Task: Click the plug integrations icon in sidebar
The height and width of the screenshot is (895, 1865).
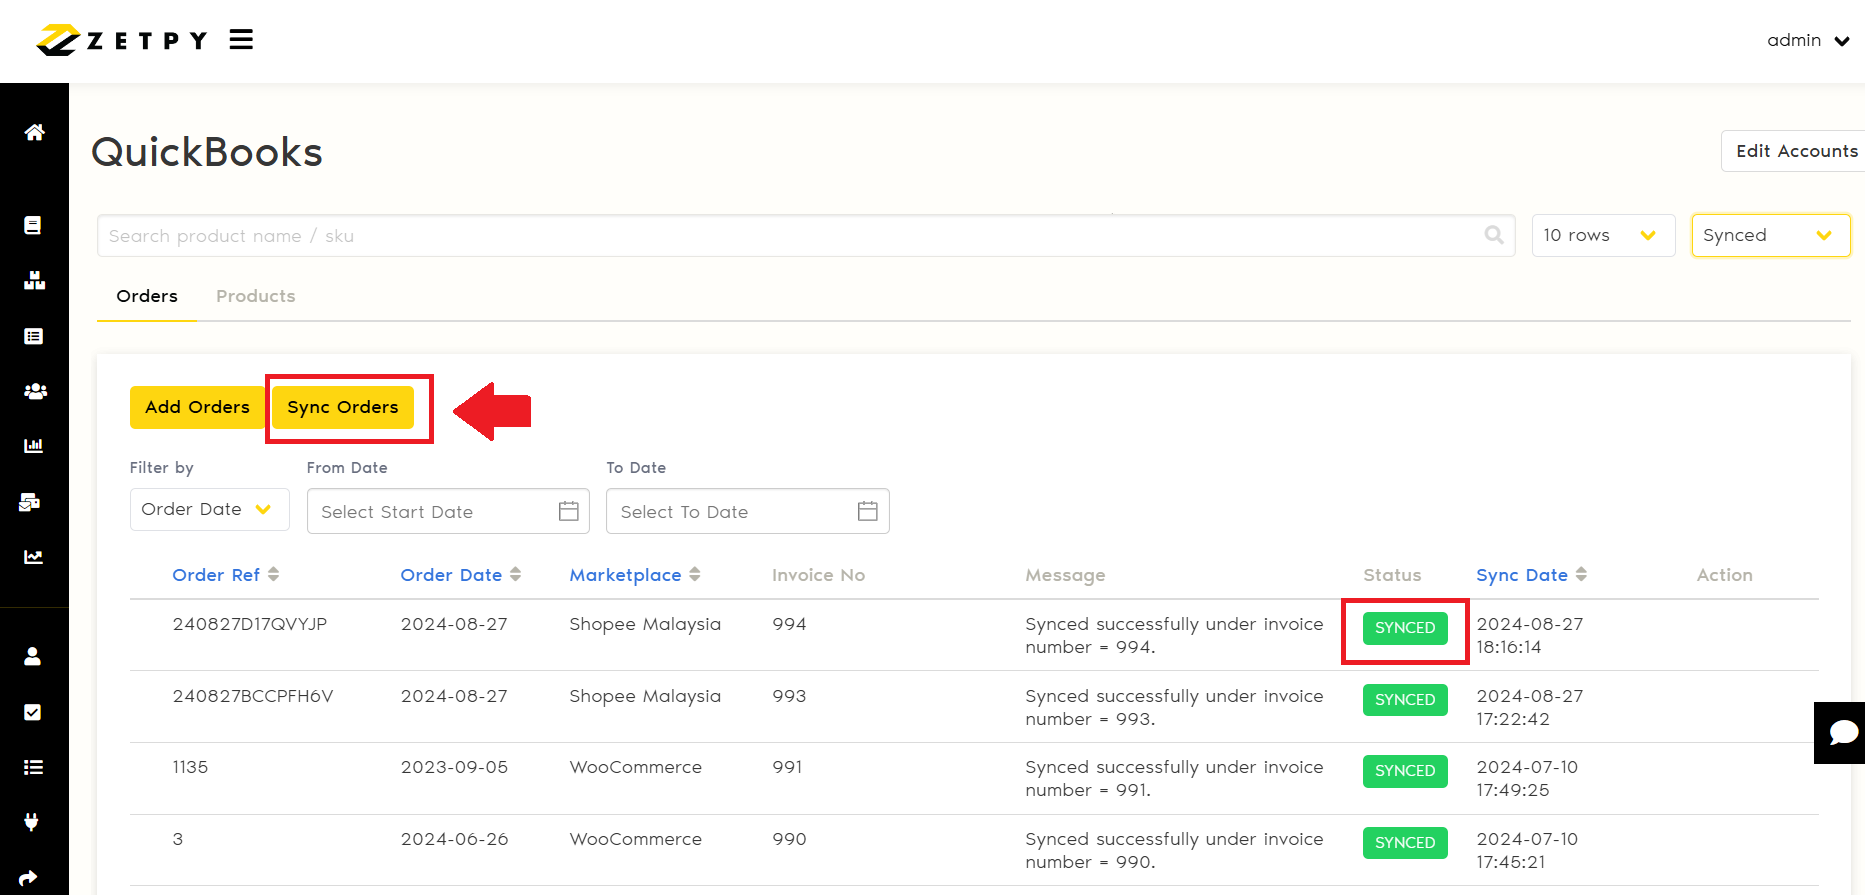Action: (x=32, y=822)
